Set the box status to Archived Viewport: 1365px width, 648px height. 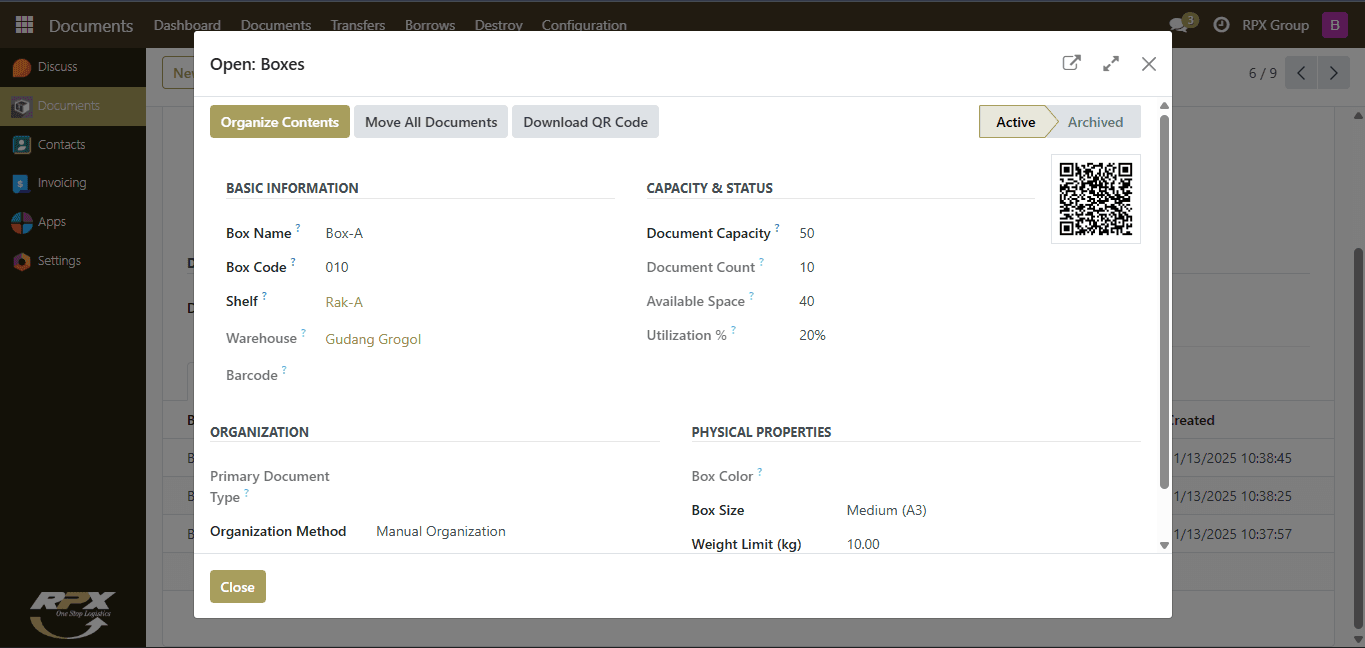[1095, 122]
